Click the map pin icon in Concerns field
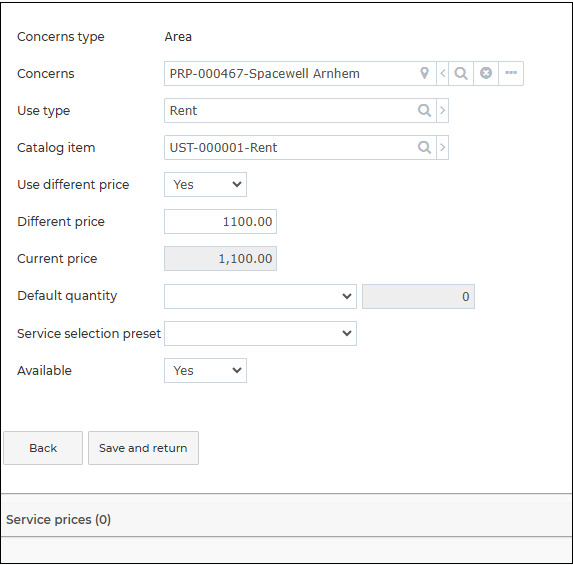Viewport: 573px width, 565px height. (424, 73)
